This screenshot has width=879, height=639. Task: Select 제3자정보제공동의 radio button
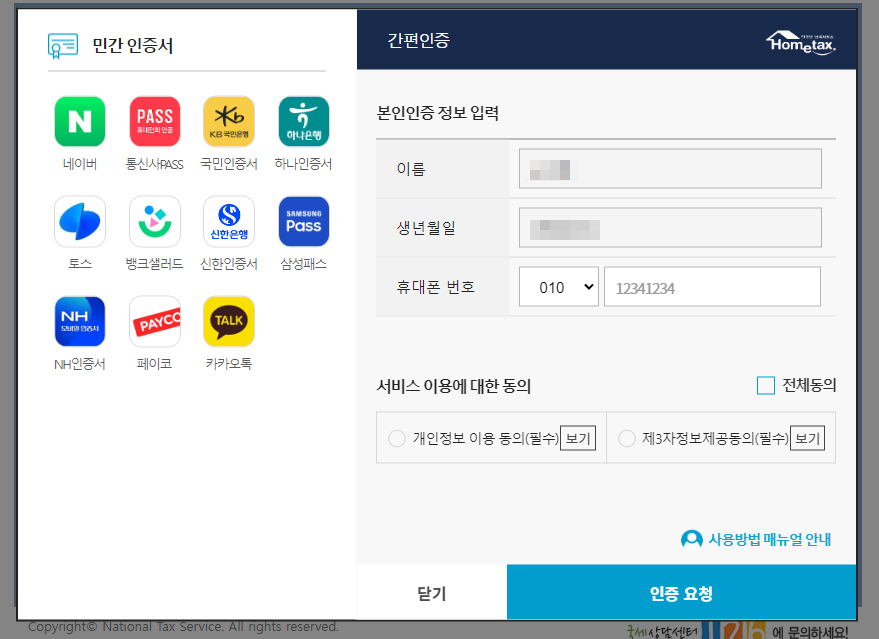point(627,438)
